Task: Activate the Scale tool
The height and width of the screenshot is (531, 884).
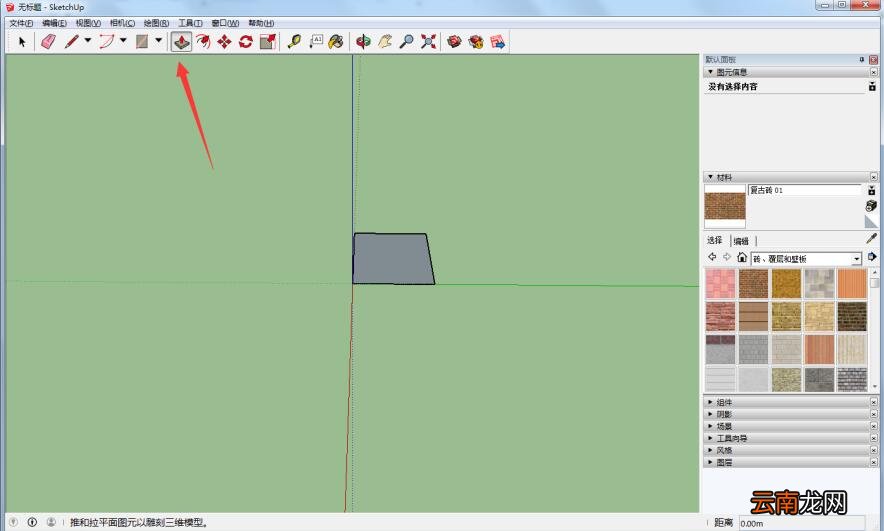Action: coord(267,42)
